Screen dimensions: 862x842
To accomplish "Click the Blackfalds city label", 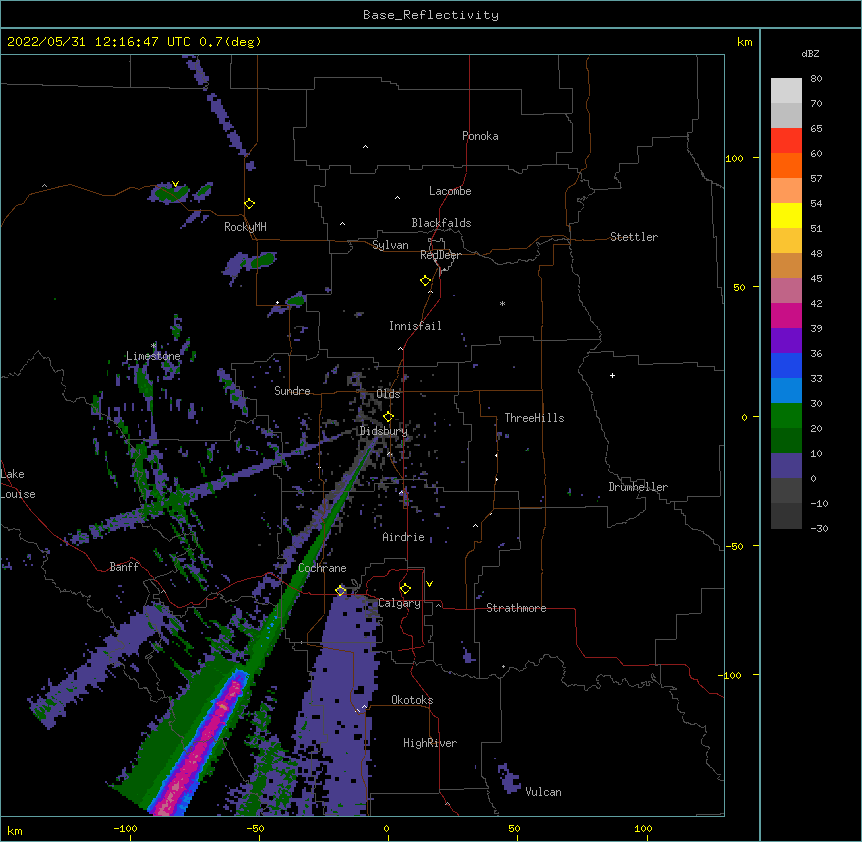I will click(441, 223).
